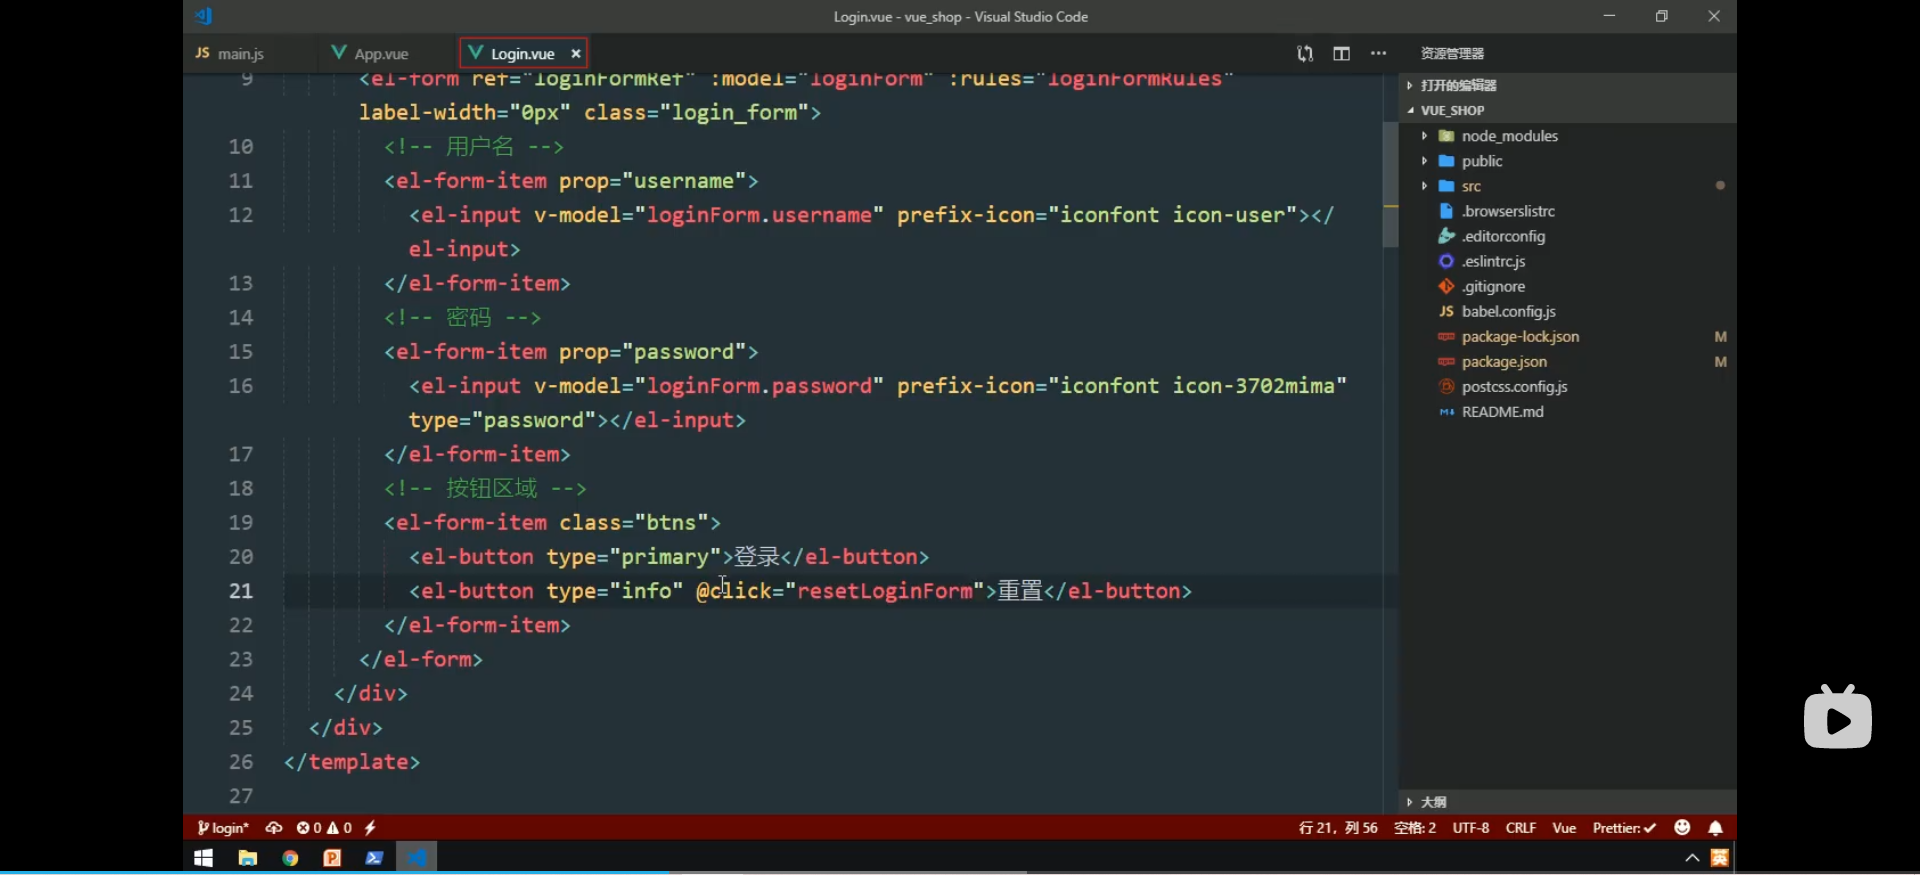Open the more actions ellipsis menu
This screenshot has width=1920, height=875.
click(1378, 54)
